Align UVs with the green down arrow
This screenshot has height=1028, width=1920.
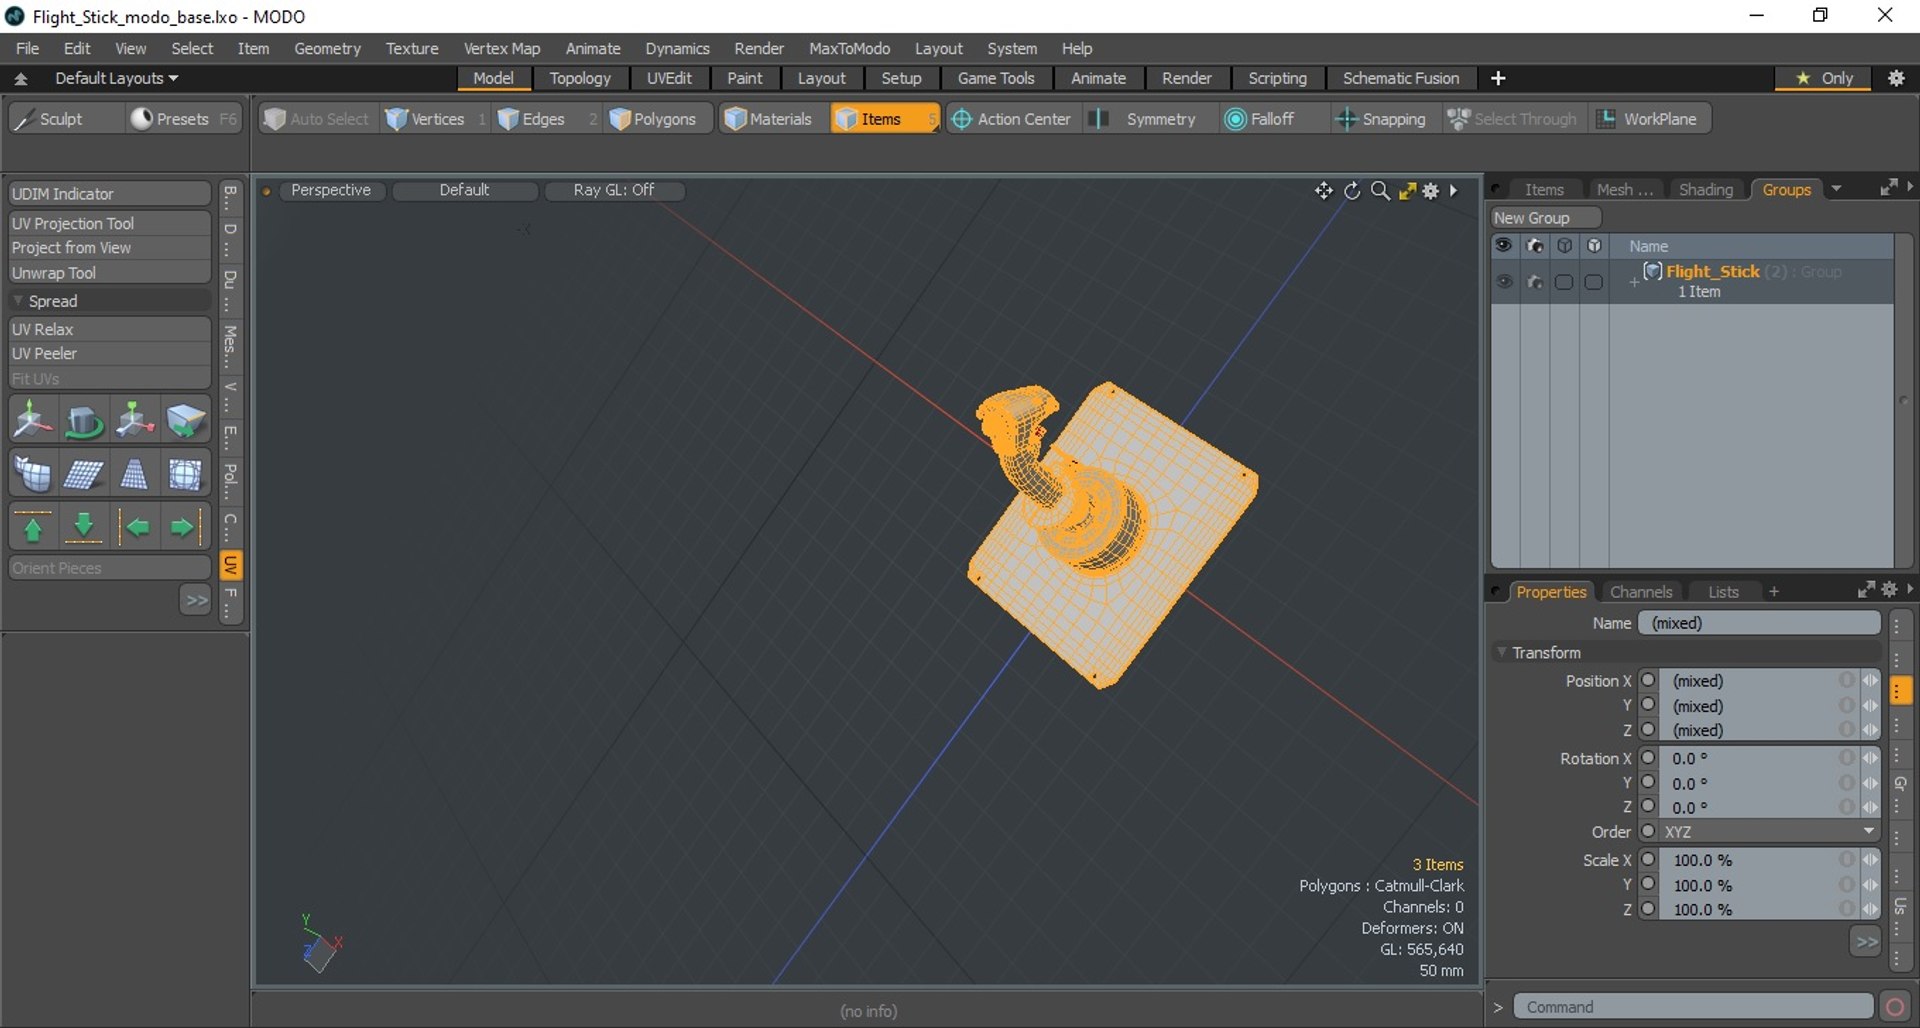[x=84, y=527]
